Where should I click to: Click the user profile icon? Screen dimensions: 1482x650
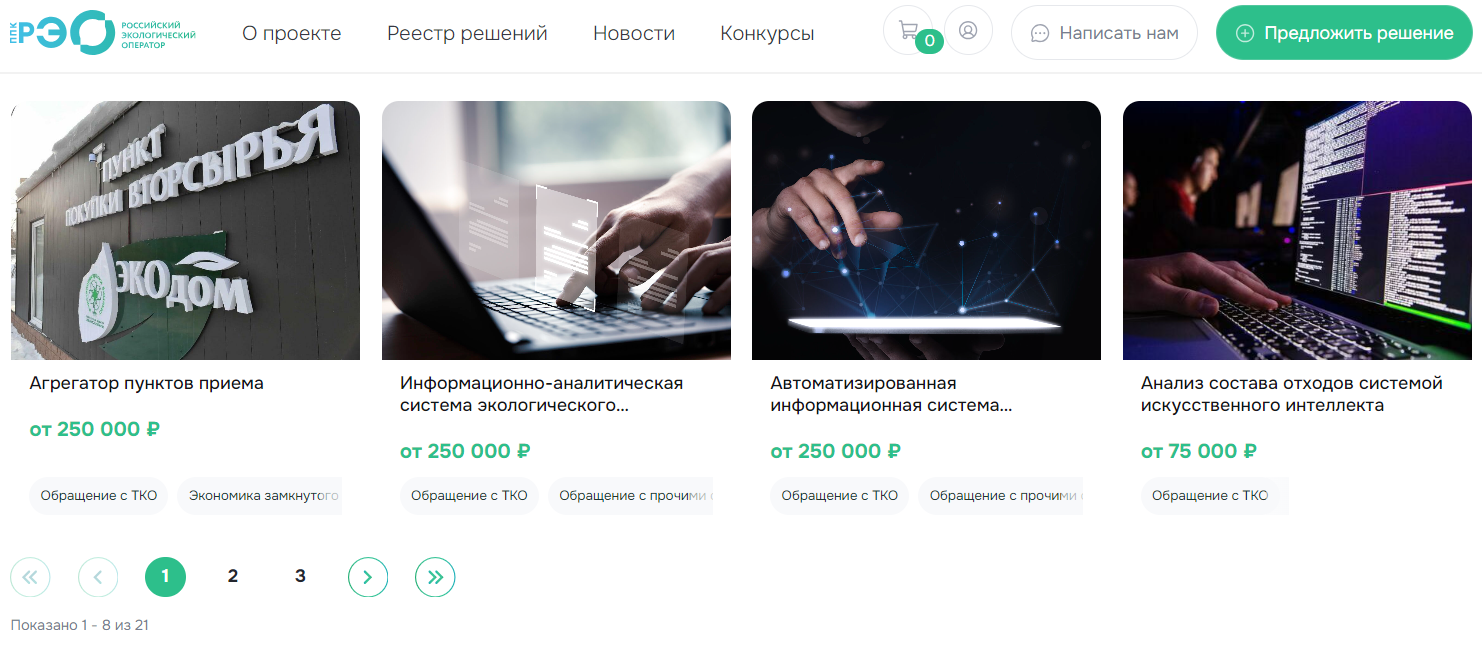coord(968,30)
